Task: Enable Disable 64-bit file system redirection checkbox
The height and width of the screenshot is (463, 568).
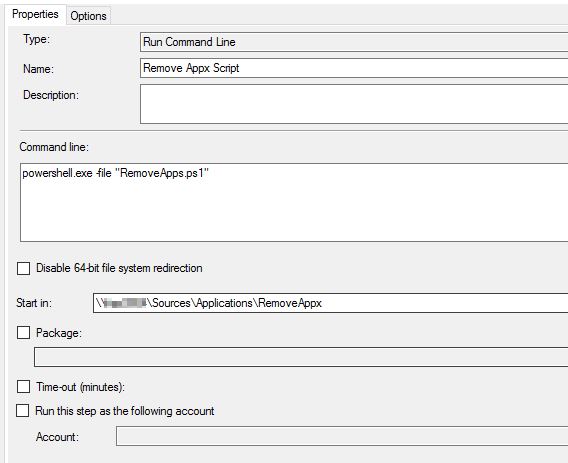Action: tap(24, 268)
